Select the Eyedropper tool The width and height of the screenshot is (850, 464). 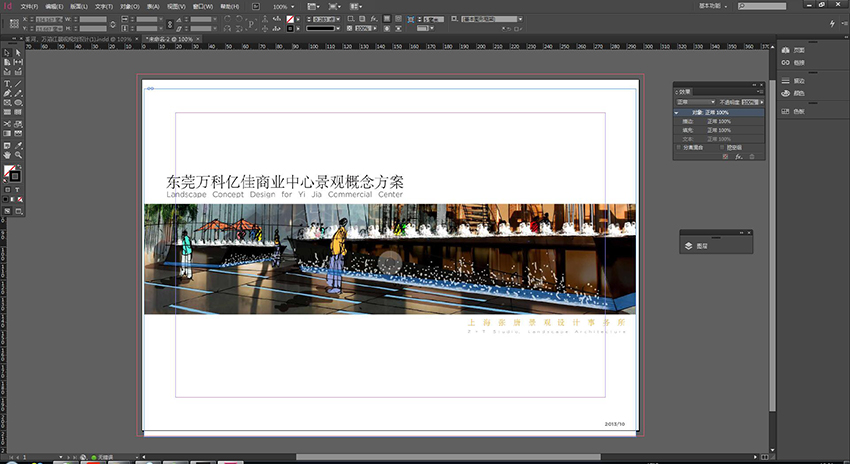tap(18, 146)
